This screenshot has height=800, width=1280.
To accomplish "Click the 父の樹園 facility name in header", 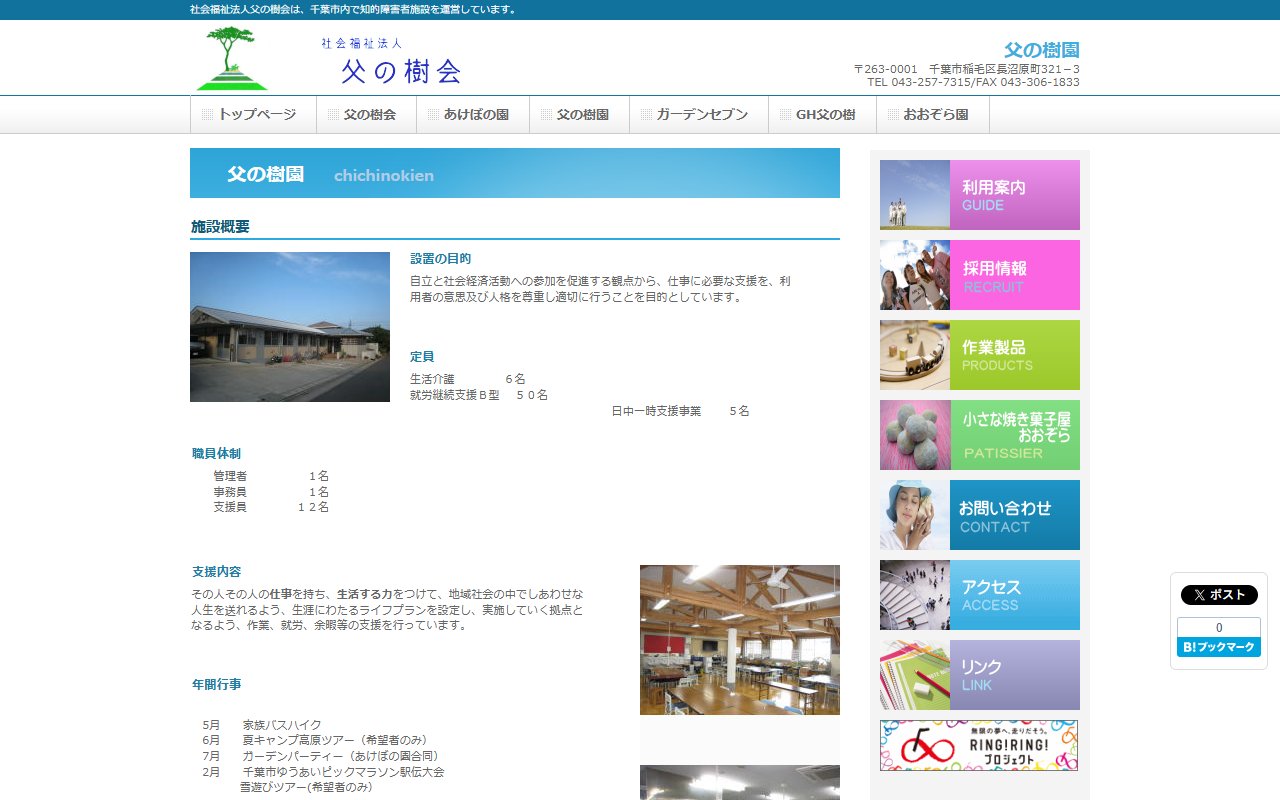I will (1042, 50).
